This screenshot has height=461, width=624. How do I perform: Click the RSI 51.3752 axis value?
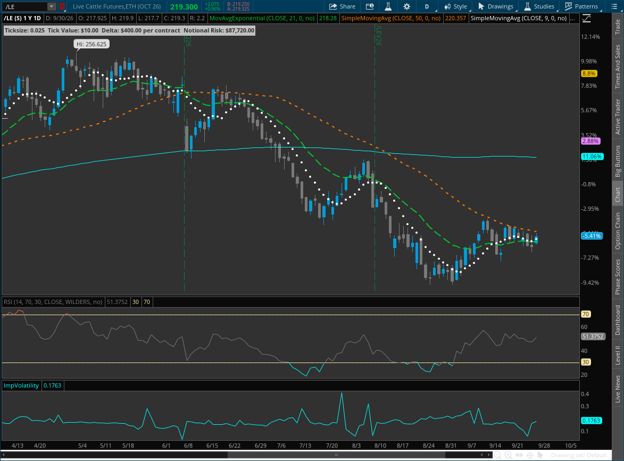(x=593, y=337)
